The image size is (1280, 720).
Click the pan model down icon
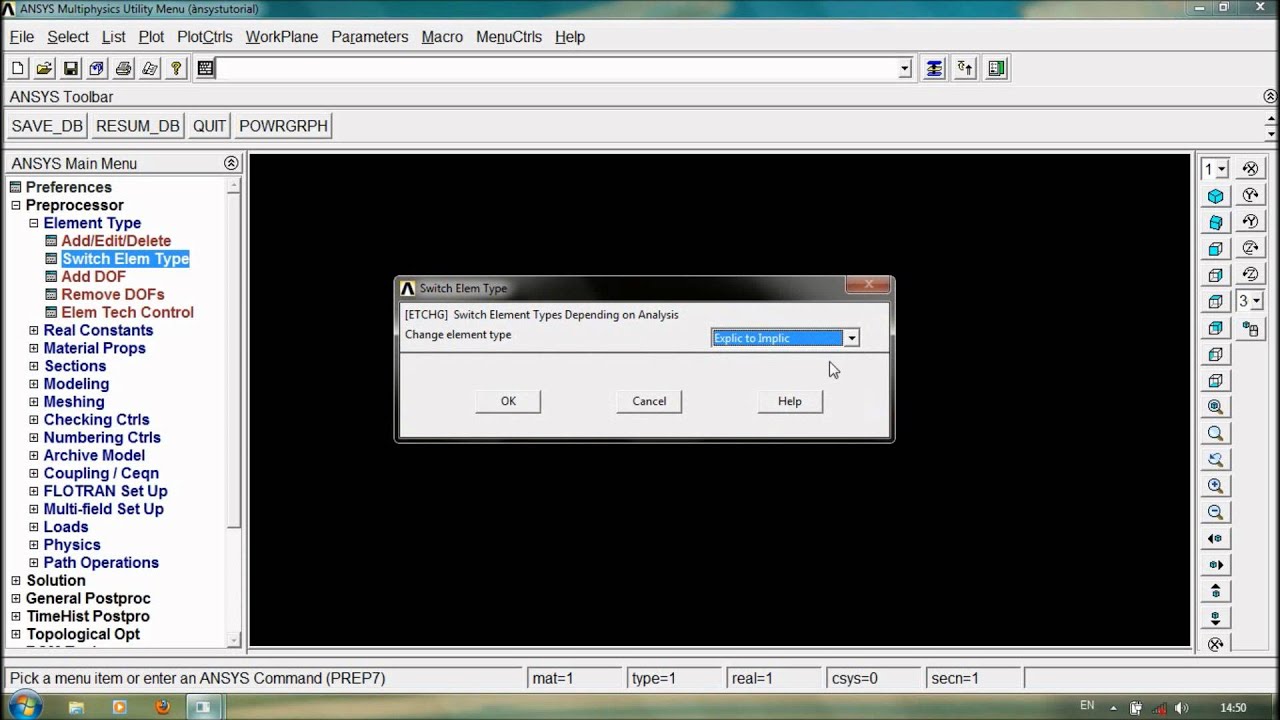1215,617
